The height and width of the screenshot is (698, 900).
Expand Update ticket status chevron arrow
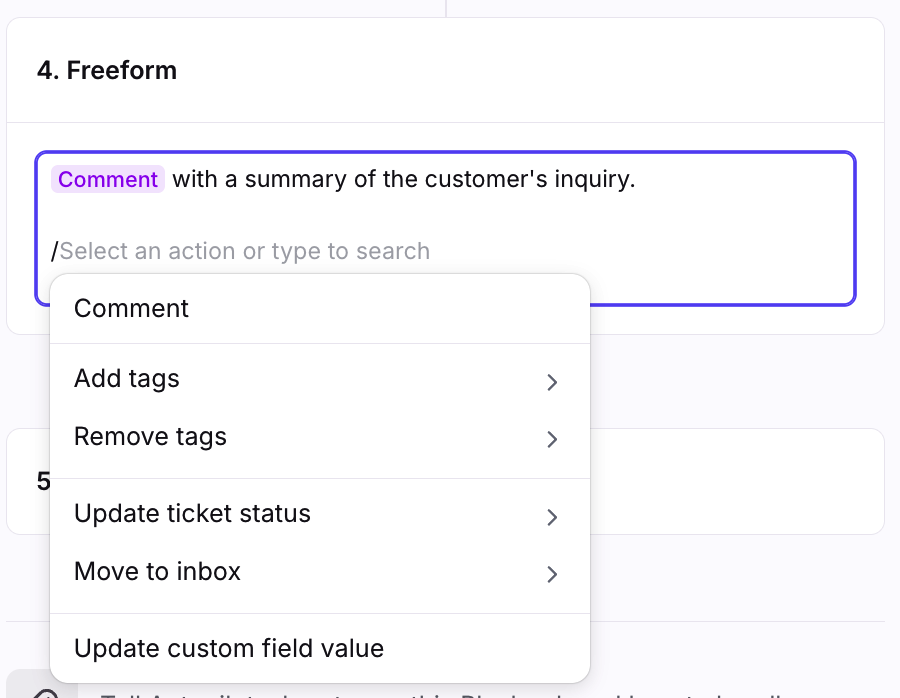pyautogui.click(x=552, y=517)
